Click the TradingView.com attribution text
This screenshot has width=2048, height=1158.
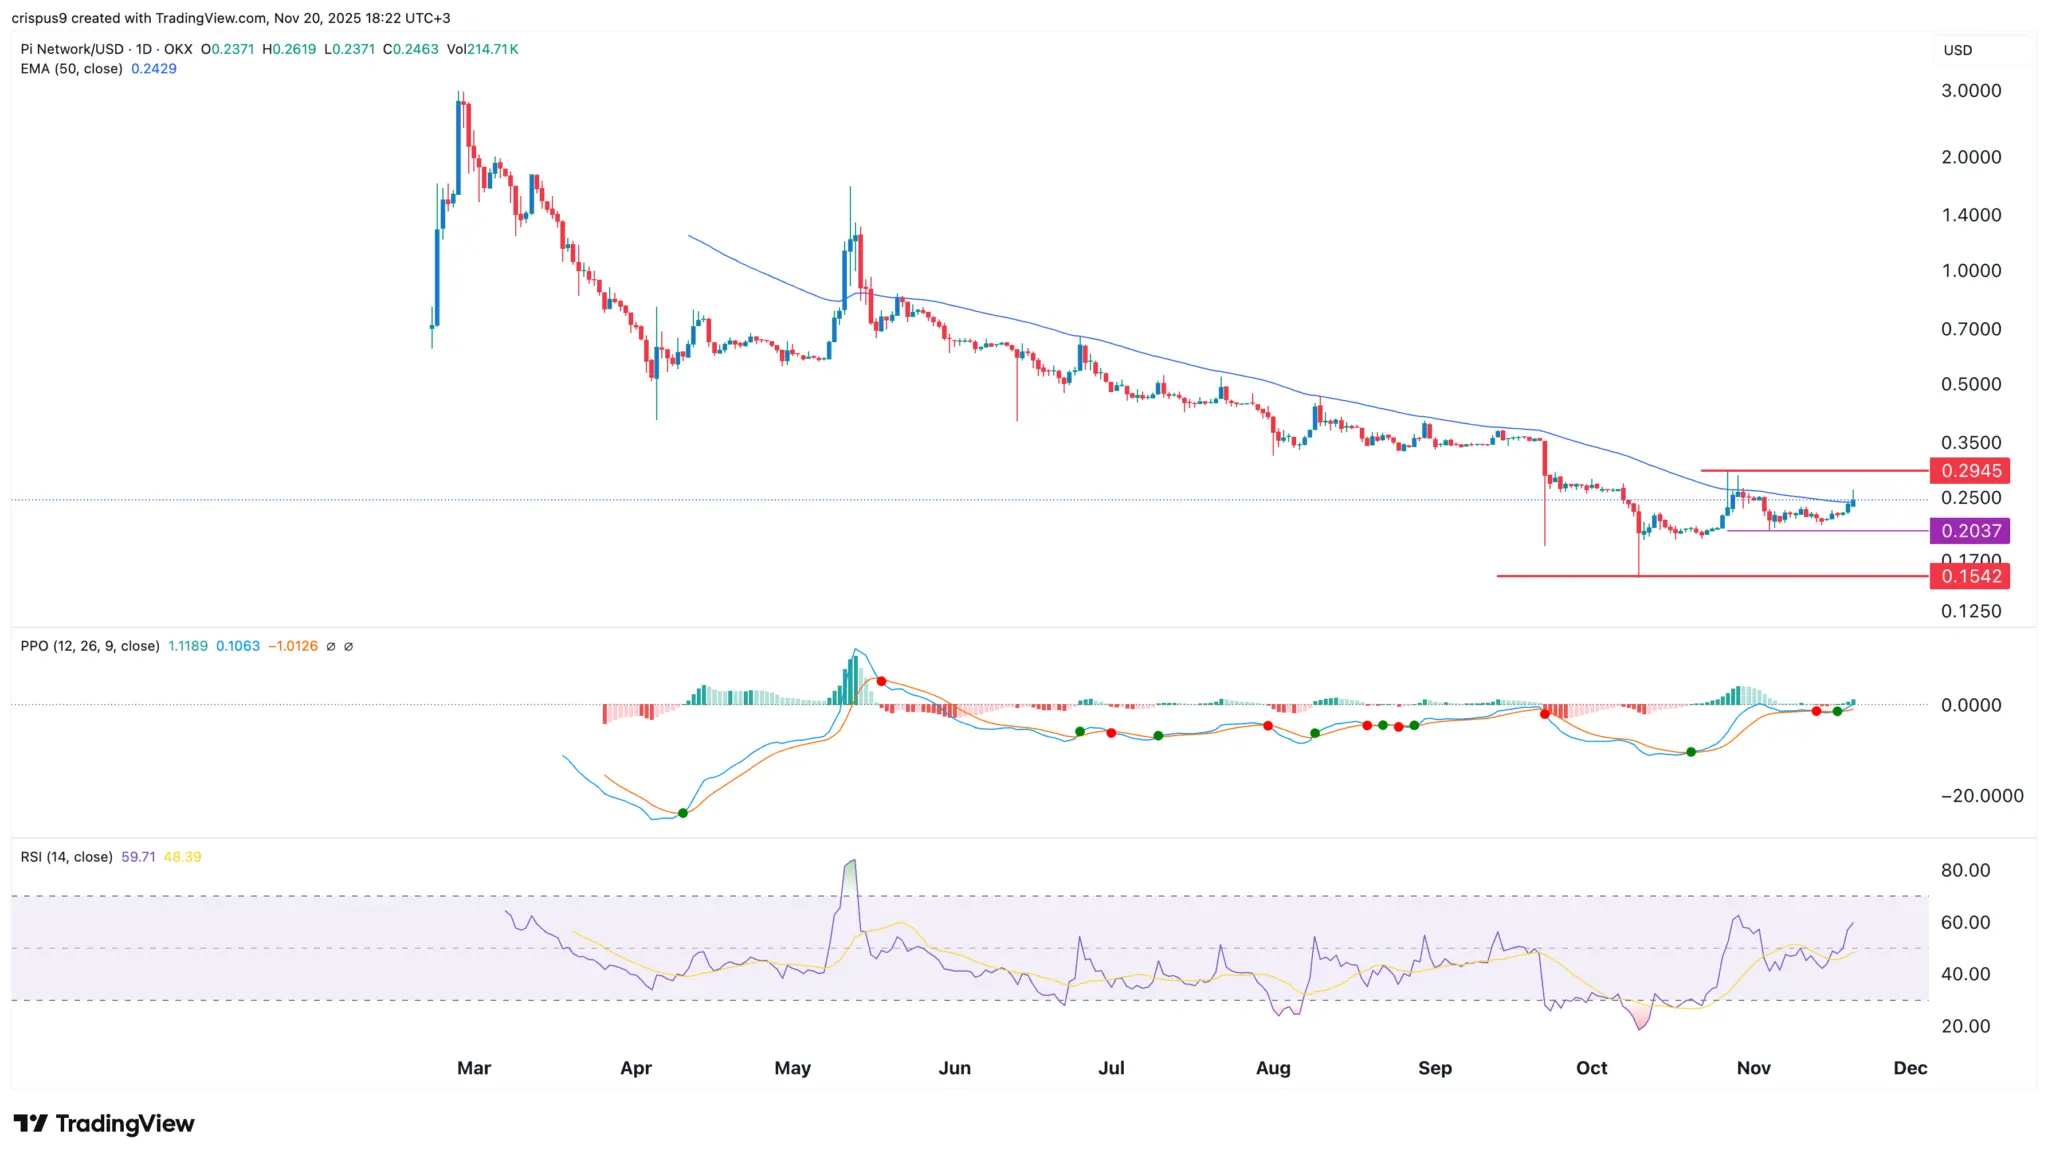205,17
